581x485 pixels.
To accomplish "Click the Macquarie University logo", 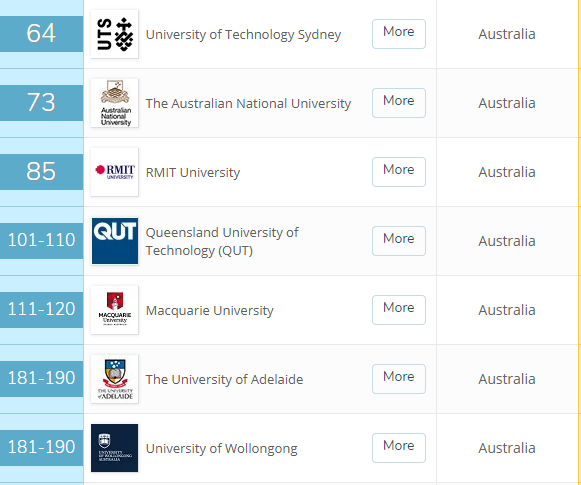I will pos(114,310).
